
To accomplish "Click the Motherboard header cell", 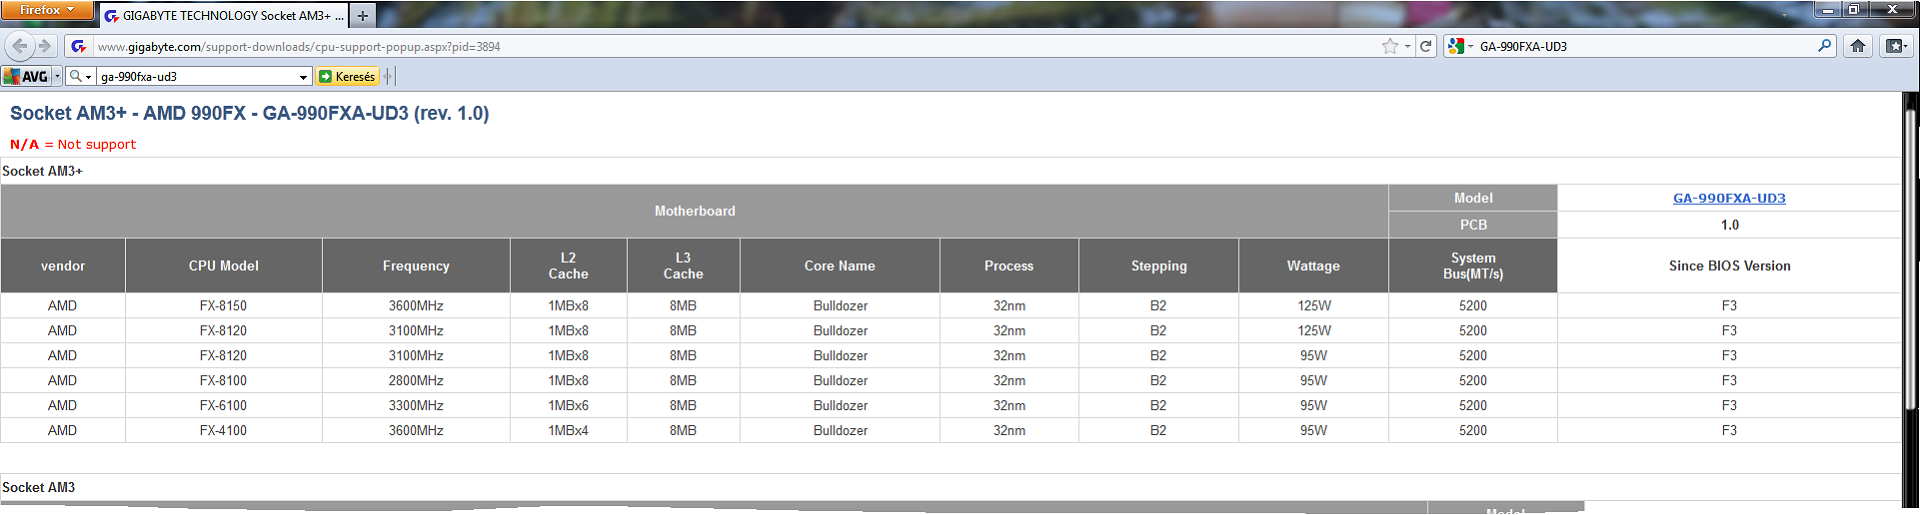I will click(x=694, y=211).
